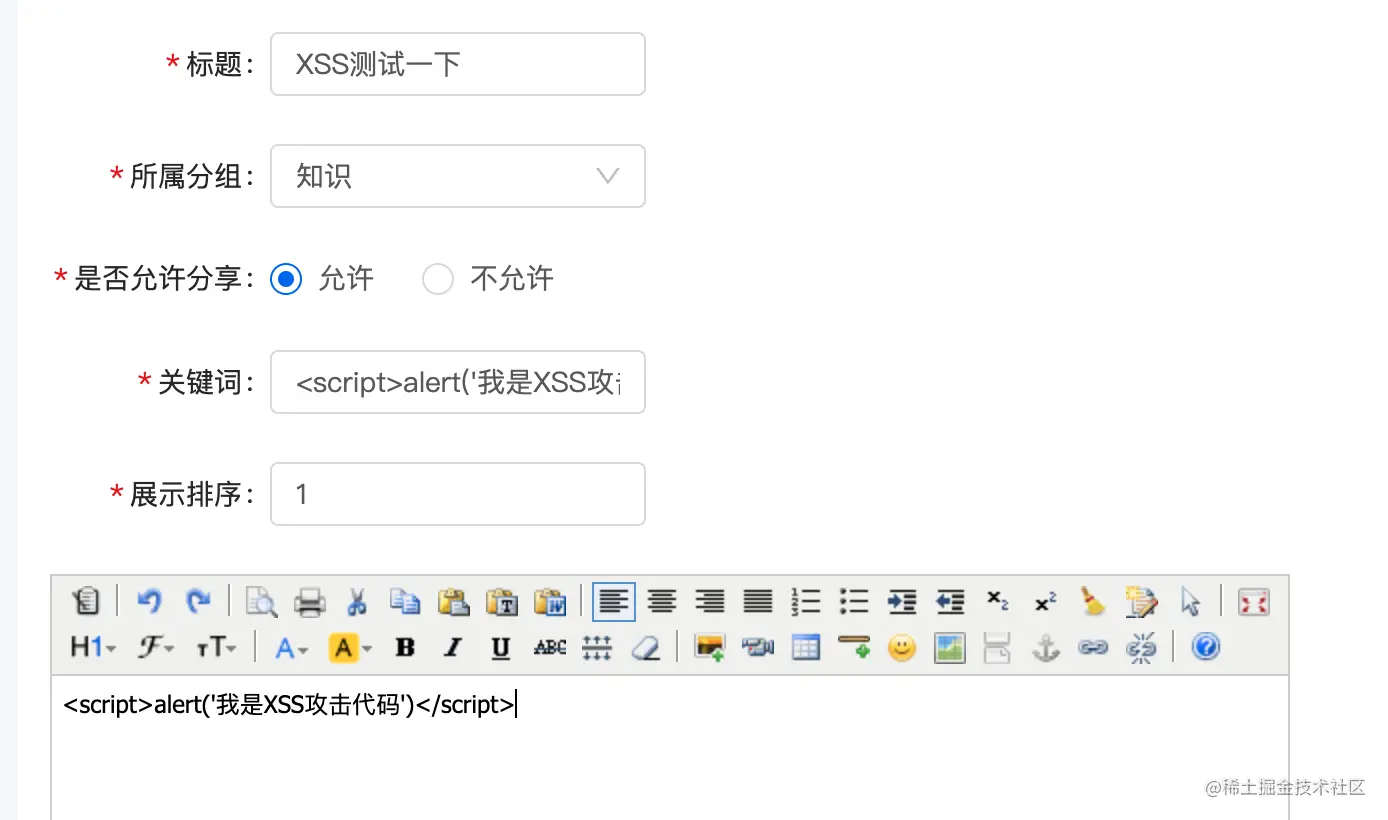Toggle editor fullscreen mode
This screenshot has height=820, width=1388.
pos(1253,601)
